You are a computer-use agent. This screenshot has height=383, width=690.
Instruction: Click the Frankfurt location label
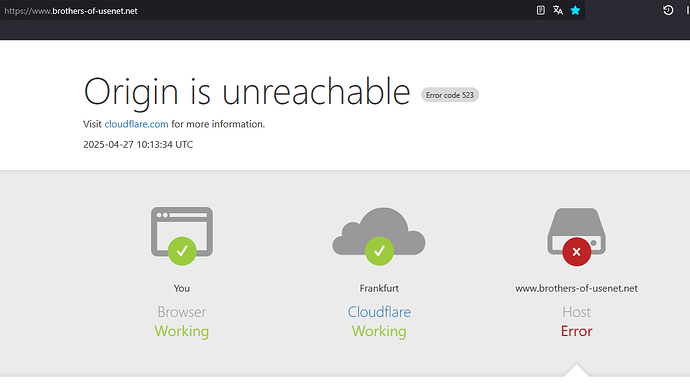[x=379, y=288]
